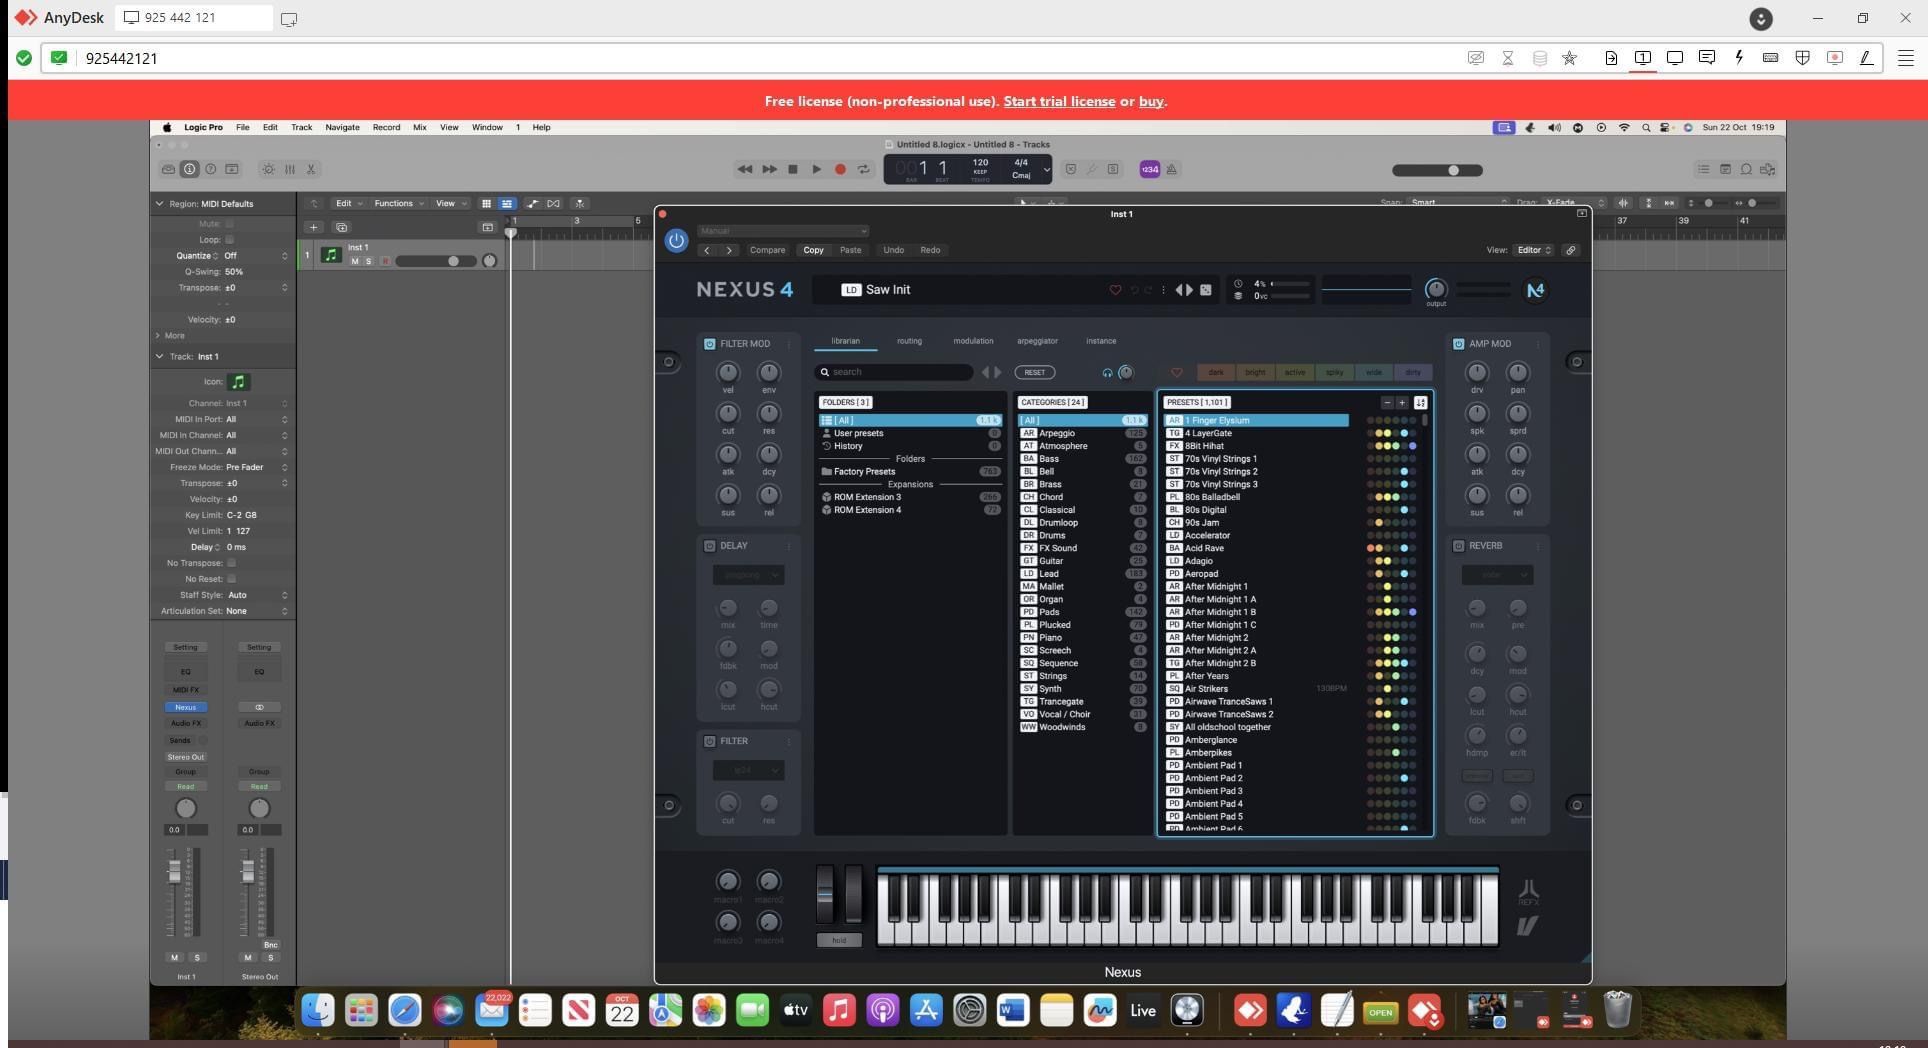Select the Bass category
The width and height of the screenshot is (1928, 1048).
(x=1082, y=459)
